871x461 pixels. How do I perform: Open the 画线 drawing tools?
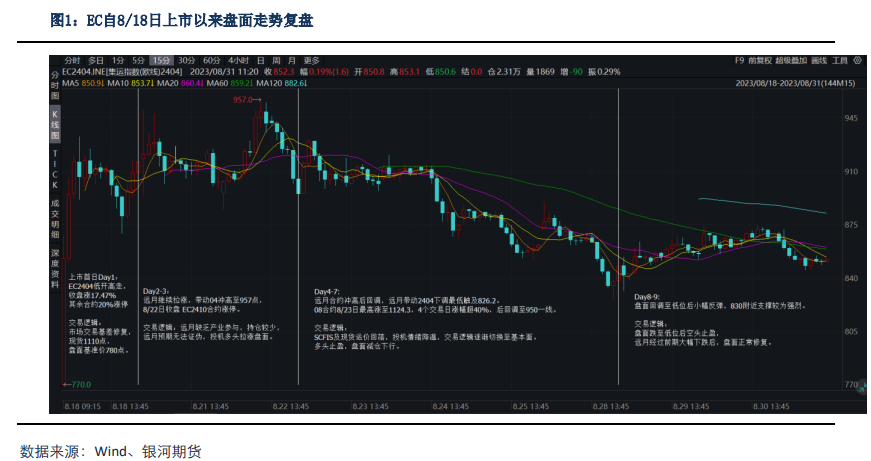coord(819,61)
